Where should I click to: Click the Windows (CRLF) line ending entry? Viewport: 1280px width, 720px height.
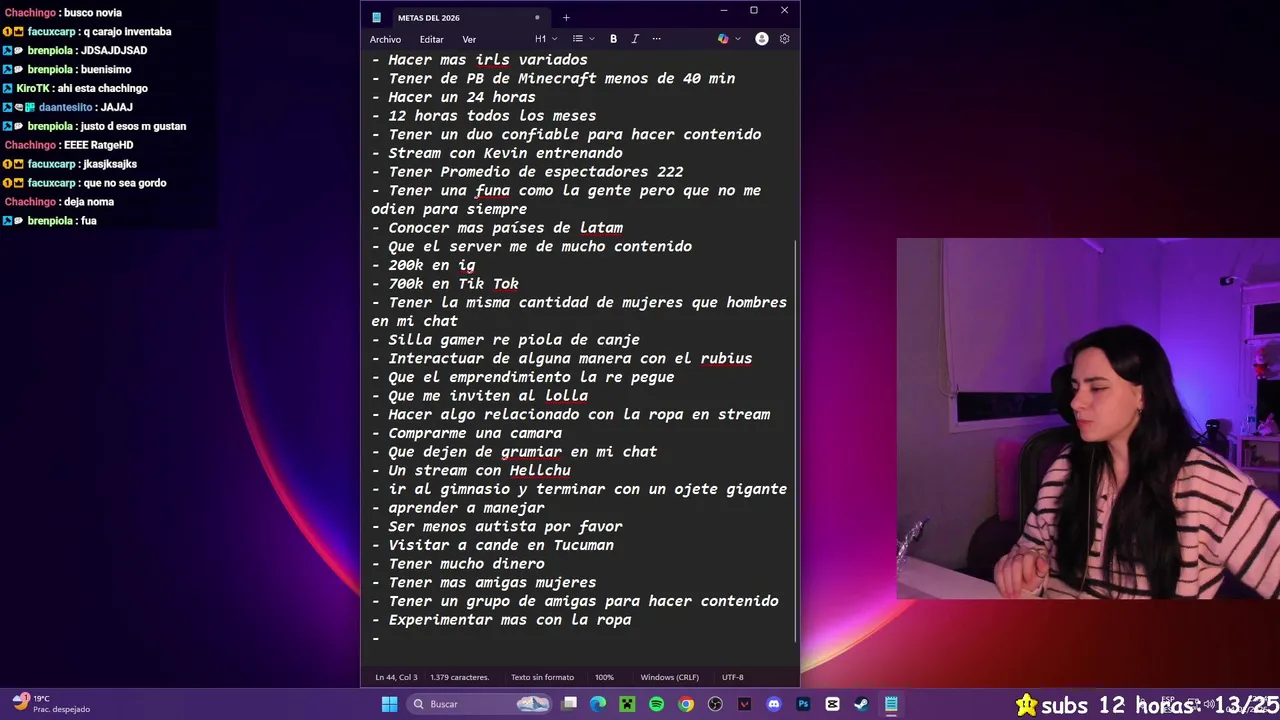pyautogui.click(x=670, y=677)
